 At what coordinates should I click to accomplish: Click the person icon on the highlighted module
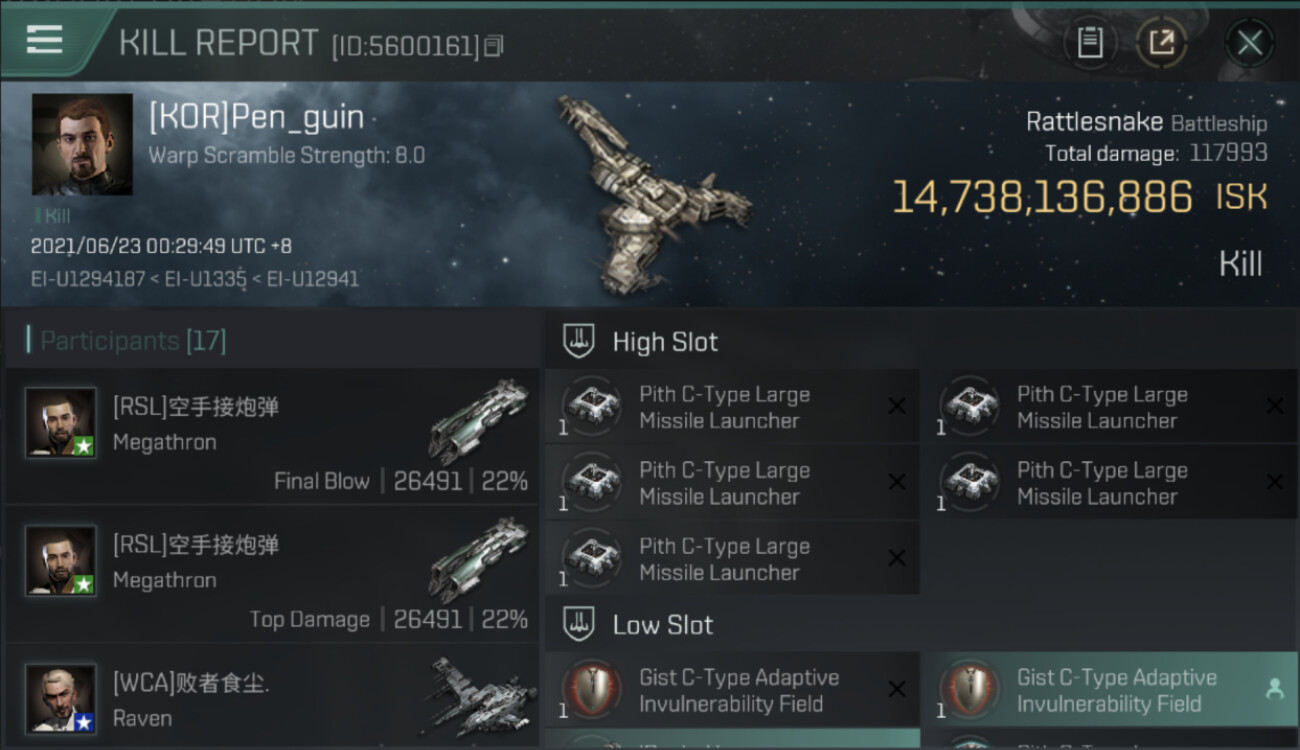coord(1274,688)
